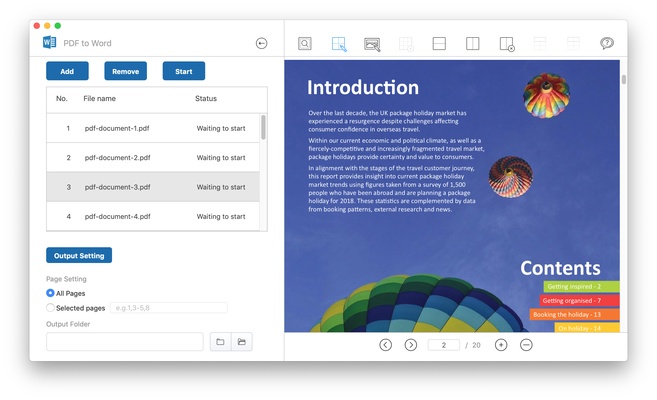The width and height of the screenshot is (657, 400).
Task: Select the All Pages radio button
Action: point(50,293)
